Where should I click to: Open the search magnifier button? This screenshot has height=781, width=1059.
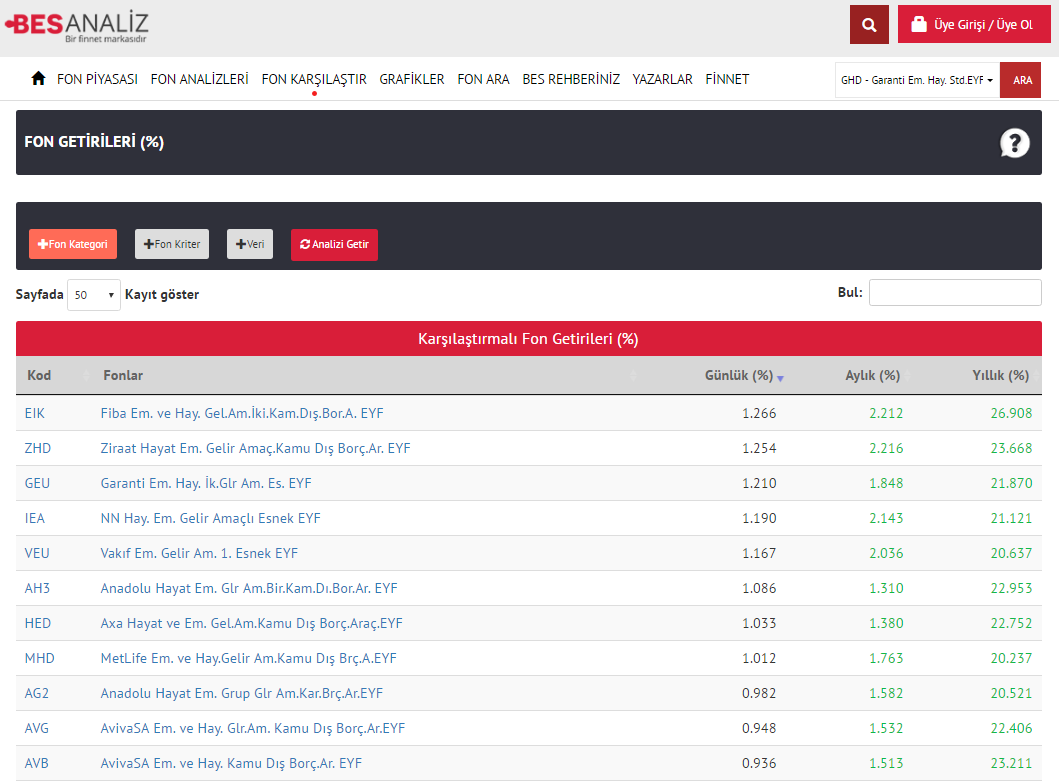coord(869,25)
